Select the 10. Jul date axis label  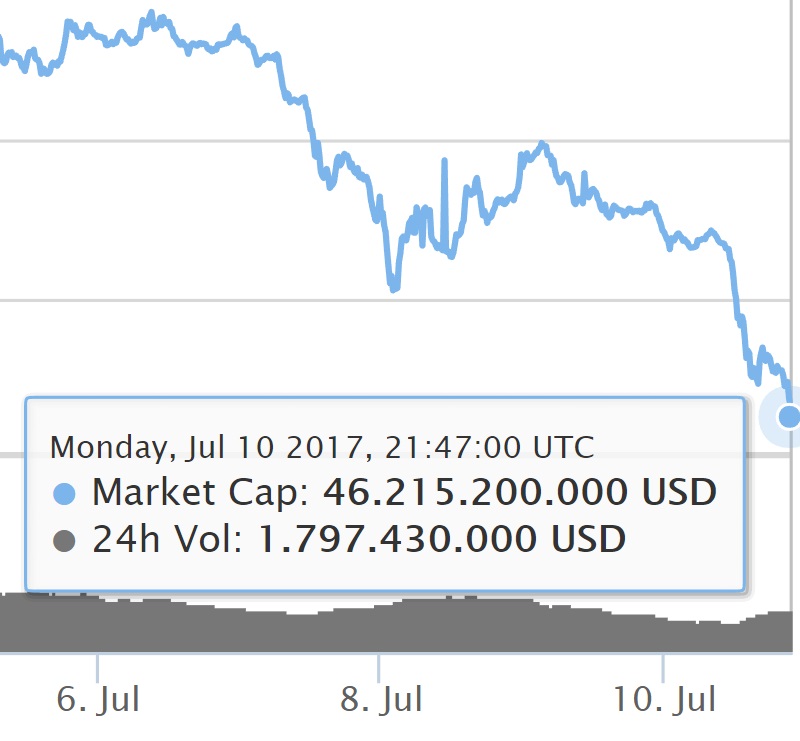point(664,699)
